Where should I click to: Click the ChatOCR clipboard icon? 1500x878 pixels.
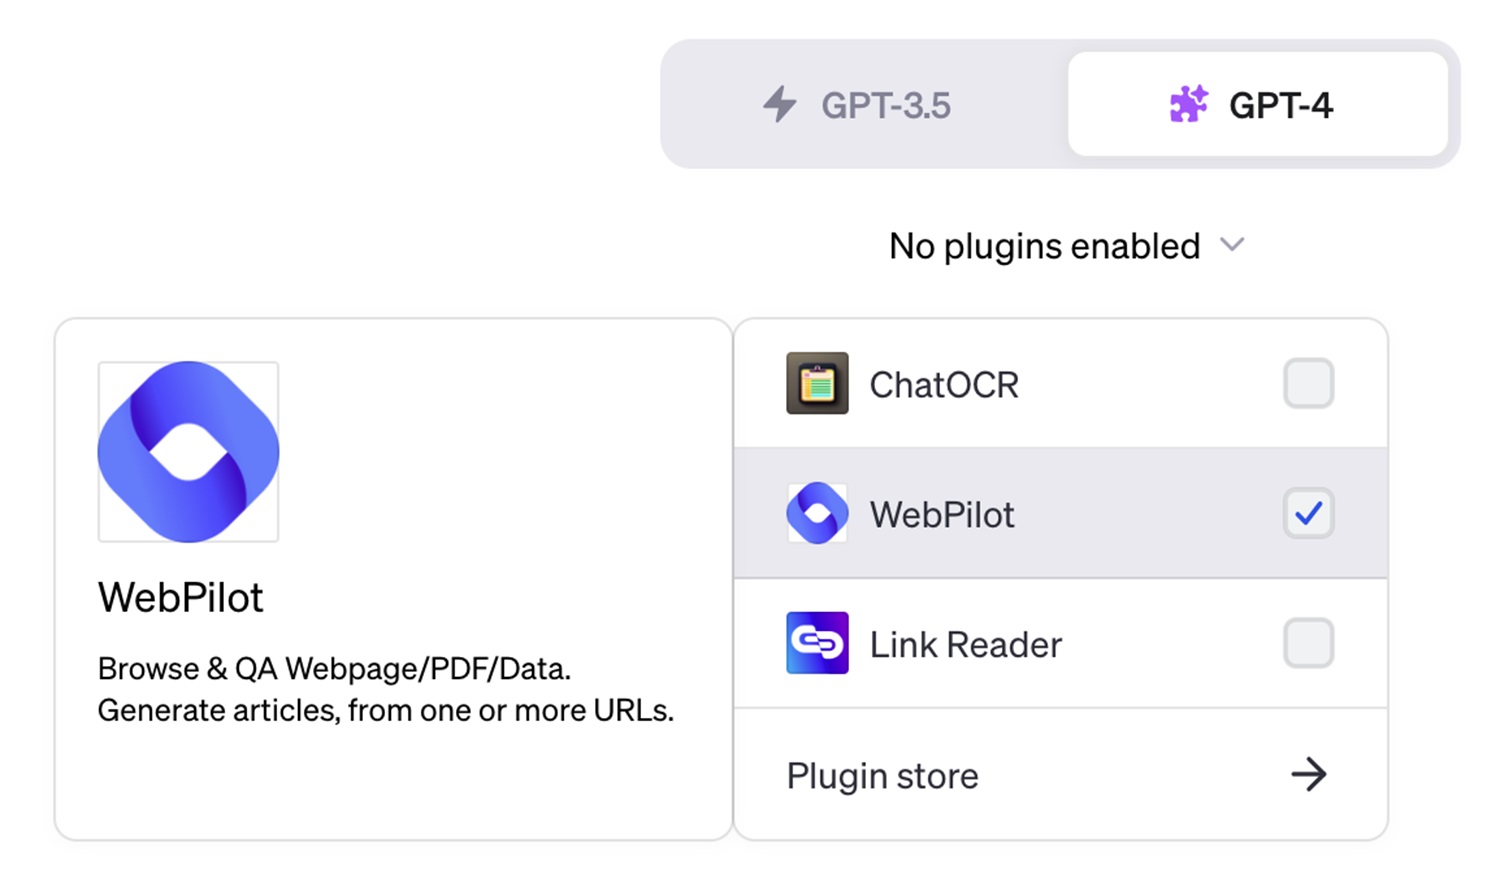(x=817, y=383)
